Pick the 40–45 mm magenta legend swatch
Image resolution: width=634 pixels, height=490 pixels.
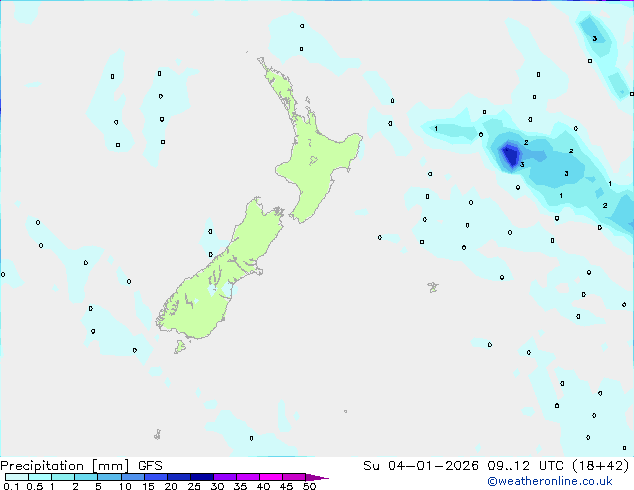point(271,477)
